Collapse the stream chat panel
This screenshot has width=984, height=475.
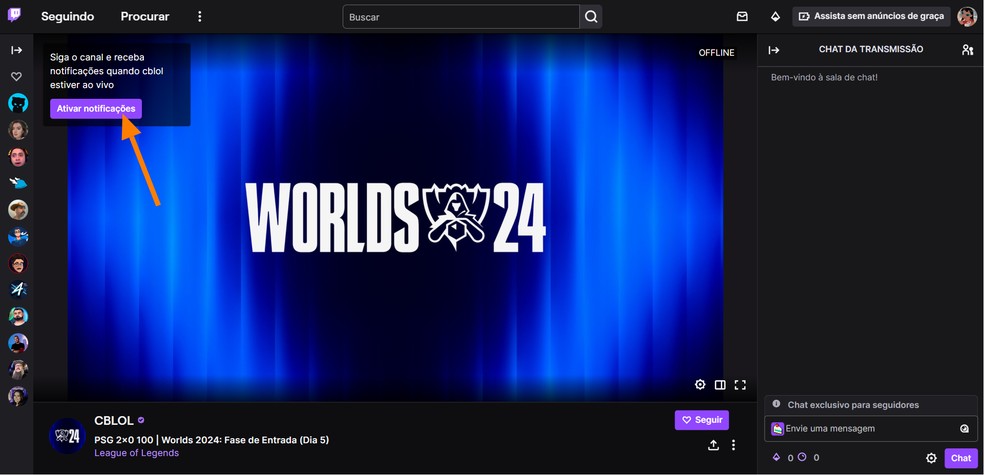point(774,50)
